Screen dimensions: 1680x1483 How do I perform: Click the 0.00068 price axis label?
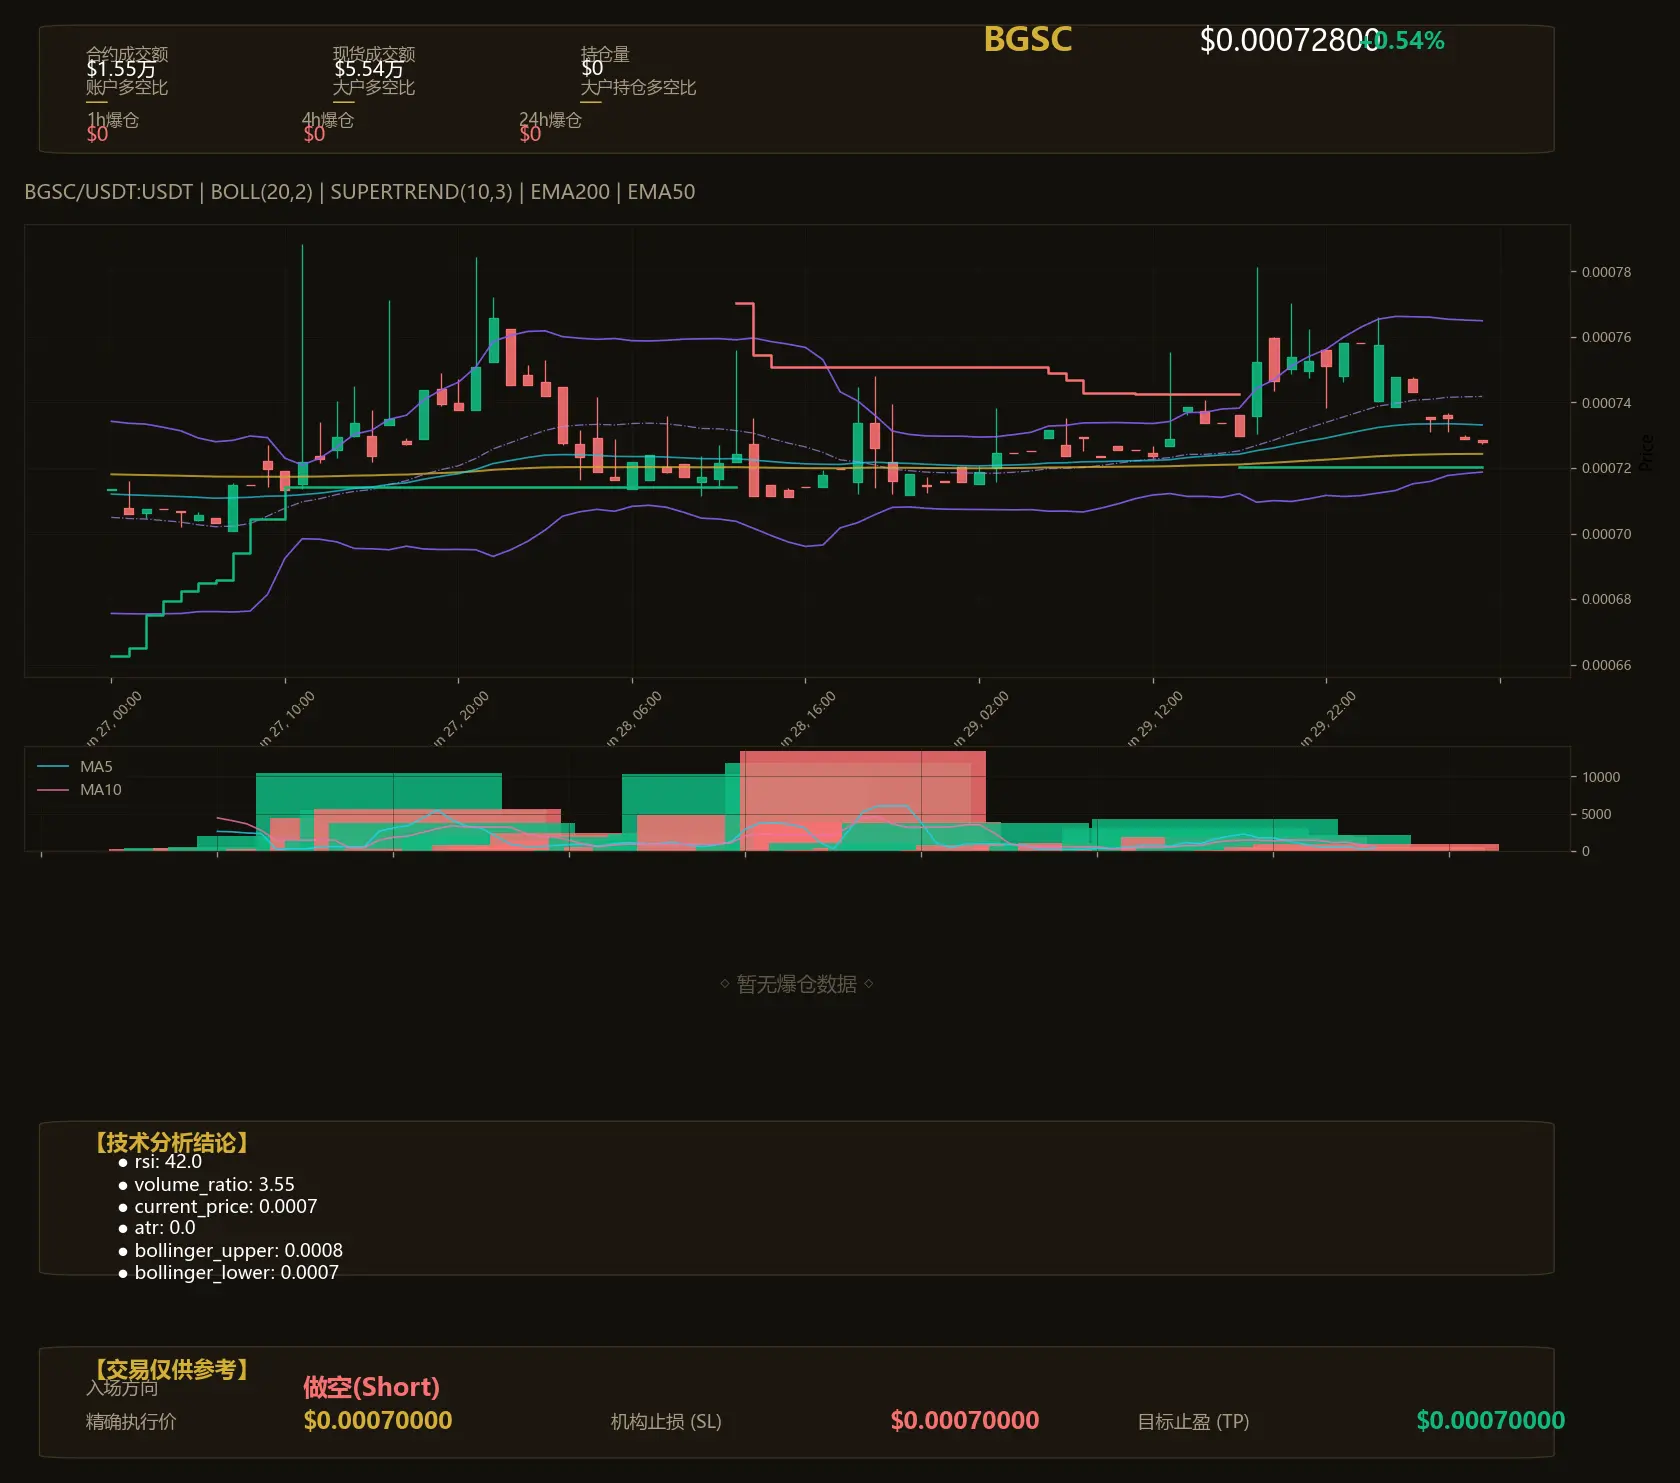pos(1606,599)
